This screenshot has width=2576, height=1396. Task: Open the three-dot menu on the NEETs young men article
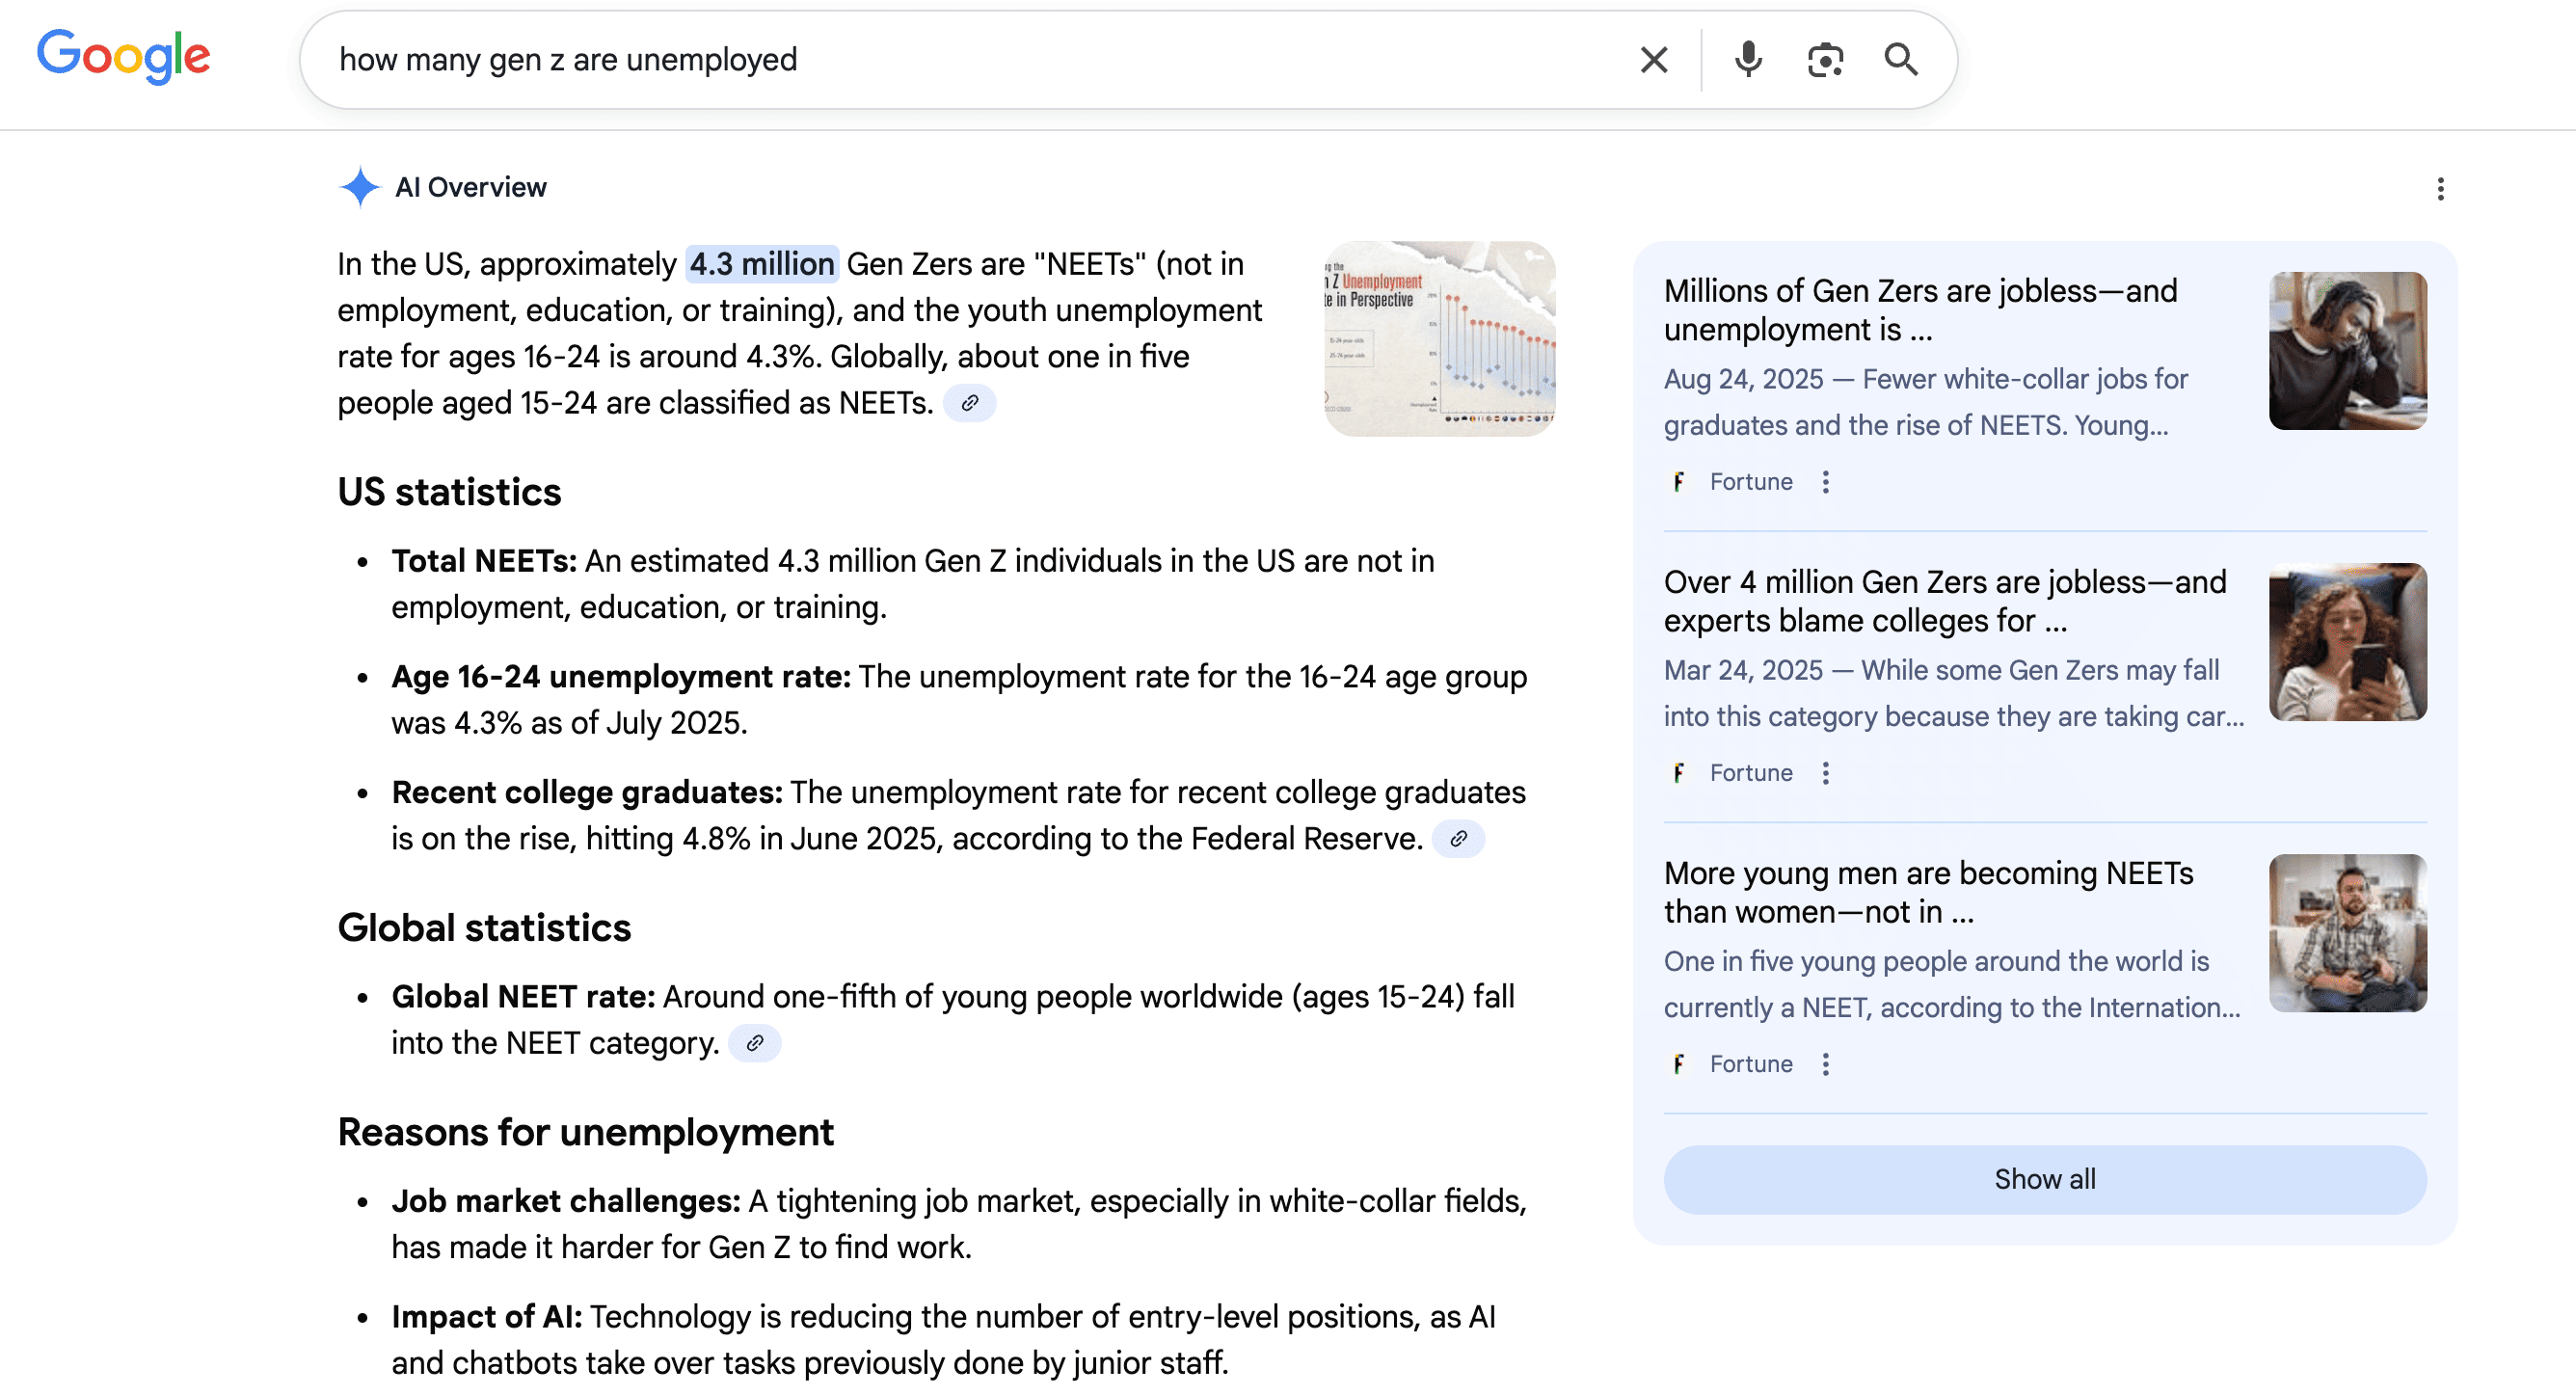point(1827,1063)
